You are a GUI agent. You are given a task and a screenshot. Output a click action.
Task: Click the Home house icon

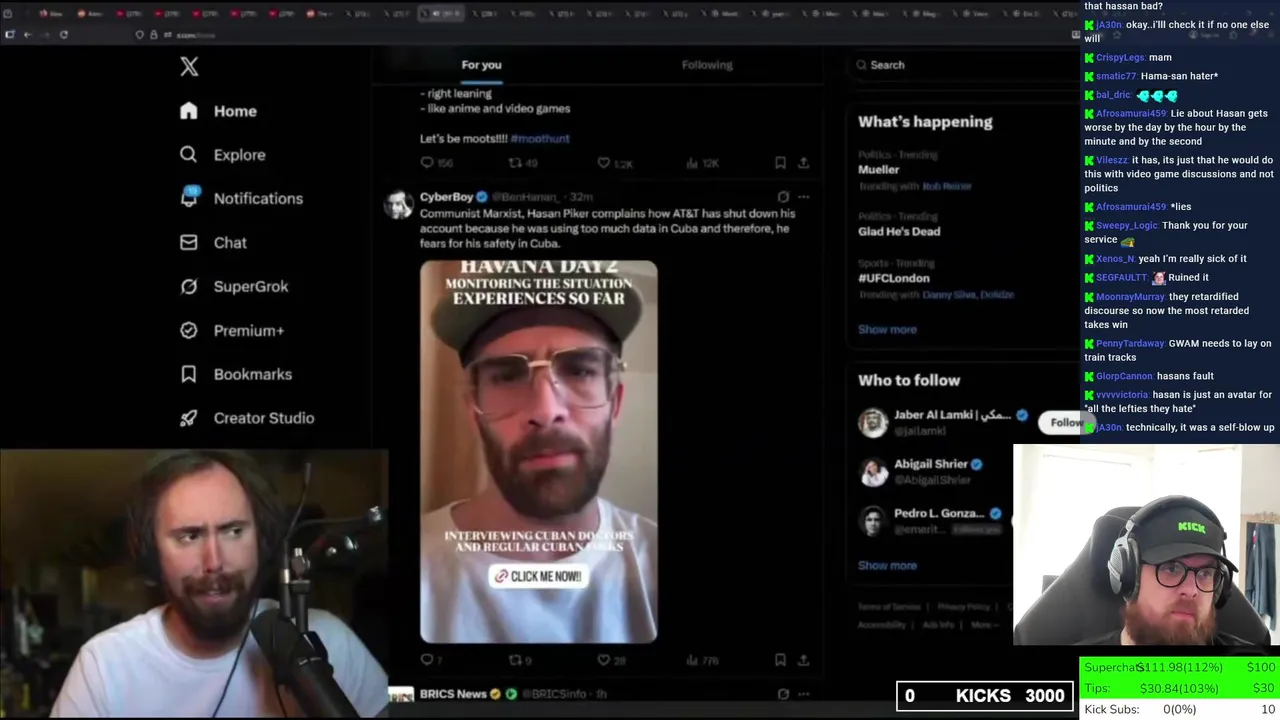tap(189, 111)
